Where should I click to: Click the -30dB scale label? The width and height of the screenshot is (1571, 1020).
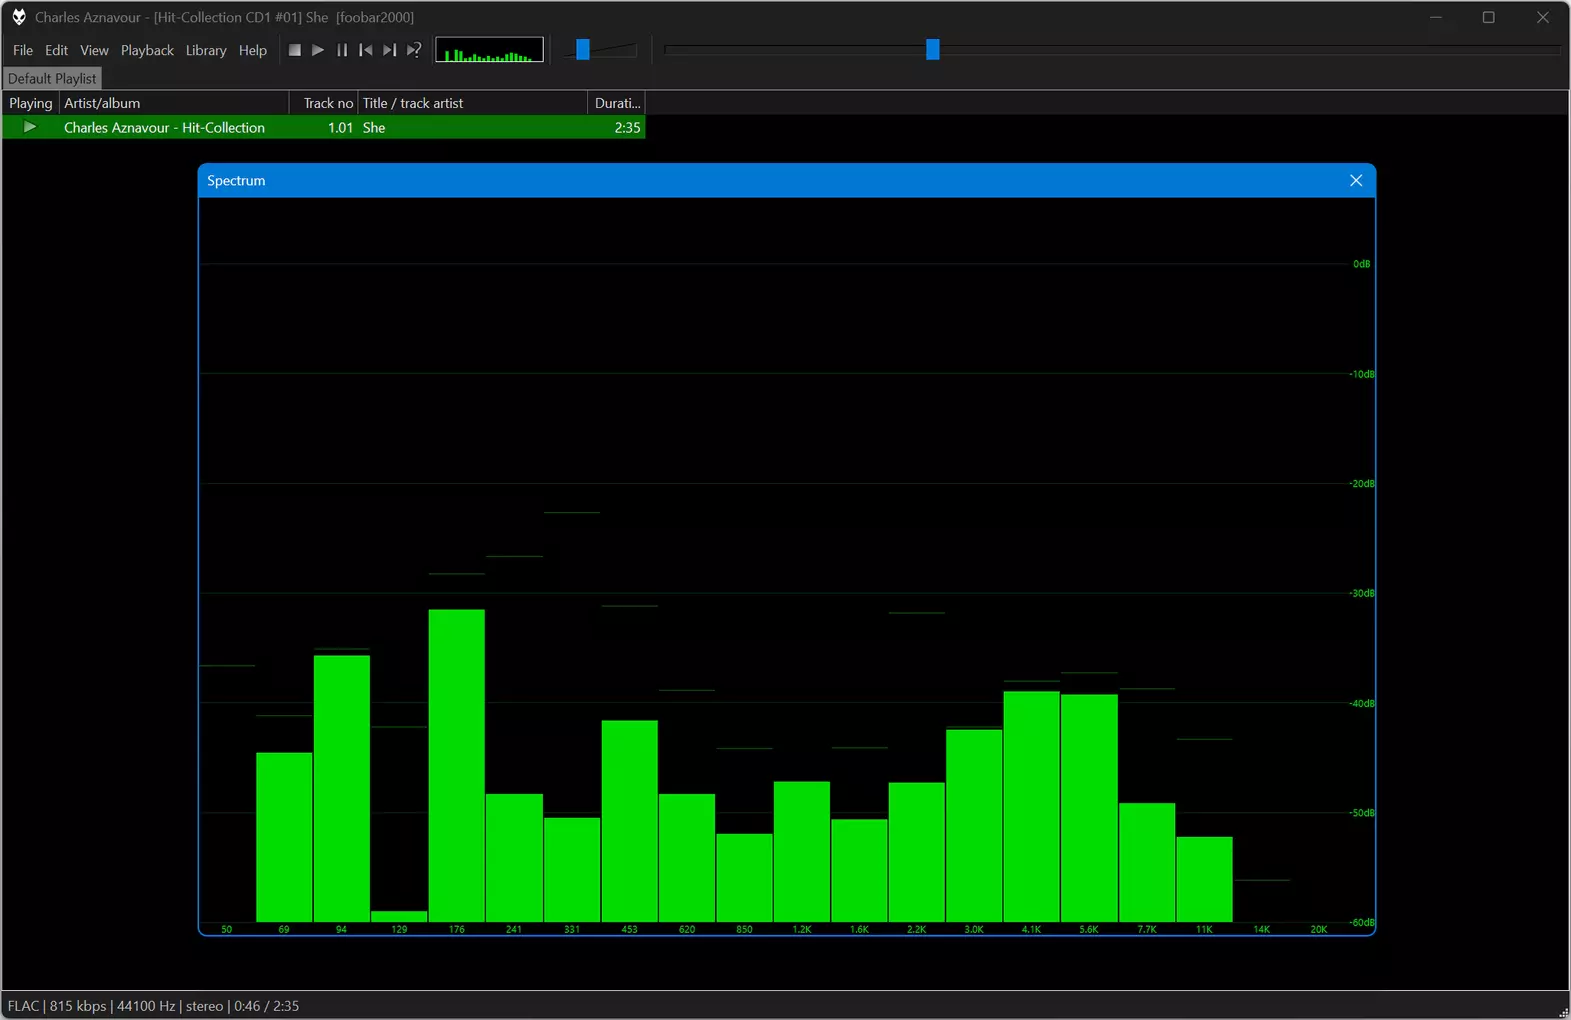1362,593
